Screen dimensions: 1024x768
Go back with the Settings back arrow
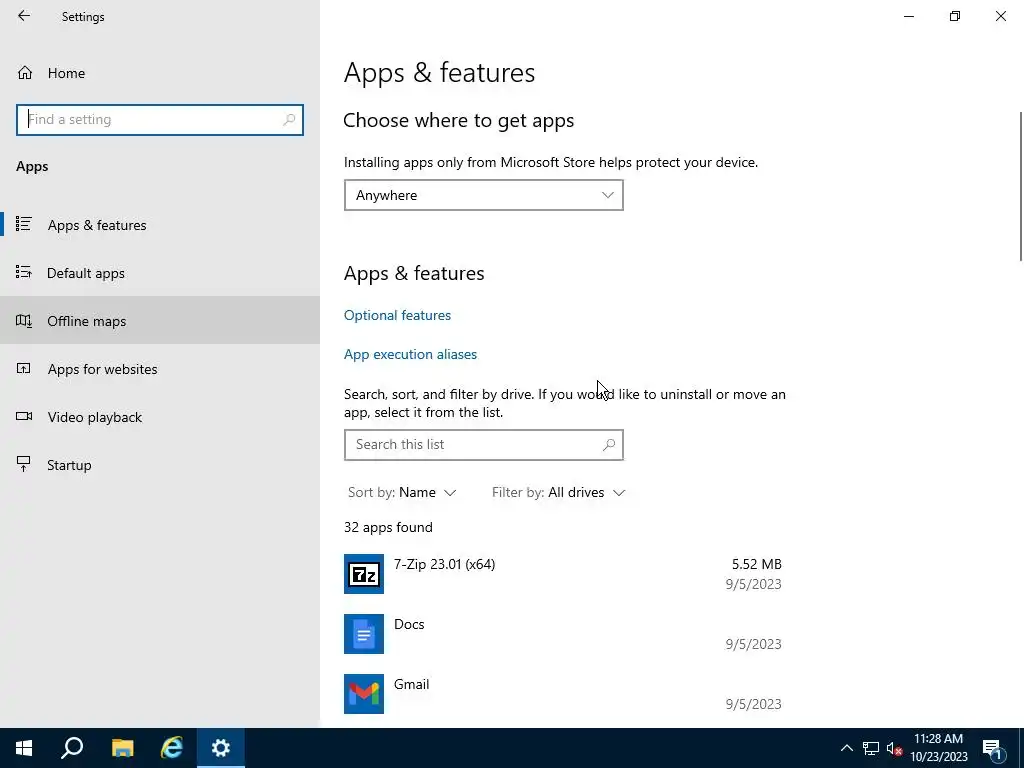(x=24, y=16)
